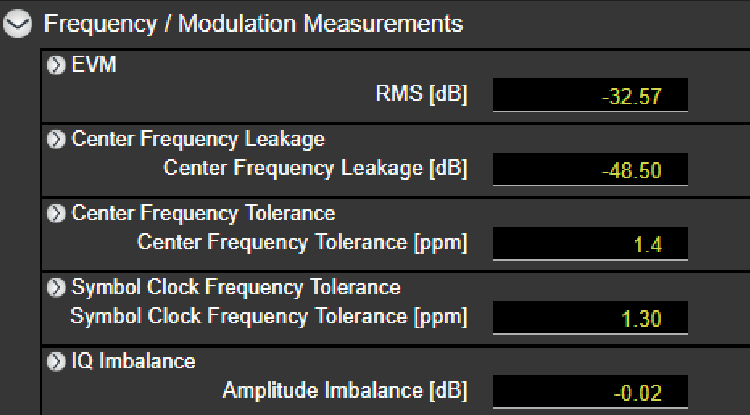Click the Symbol Clock Frequency Tolerance [ppm] label
Screen dimensions: 750x415
[x=268, y=316]
